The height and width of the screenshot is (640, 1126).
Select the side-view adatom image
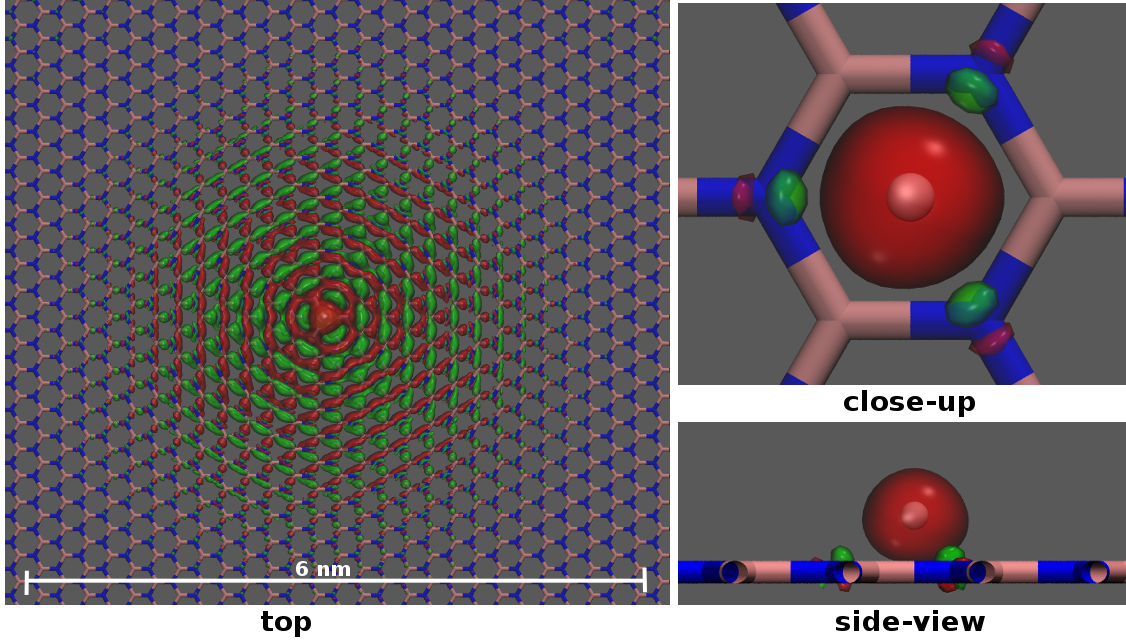[902, 514]
